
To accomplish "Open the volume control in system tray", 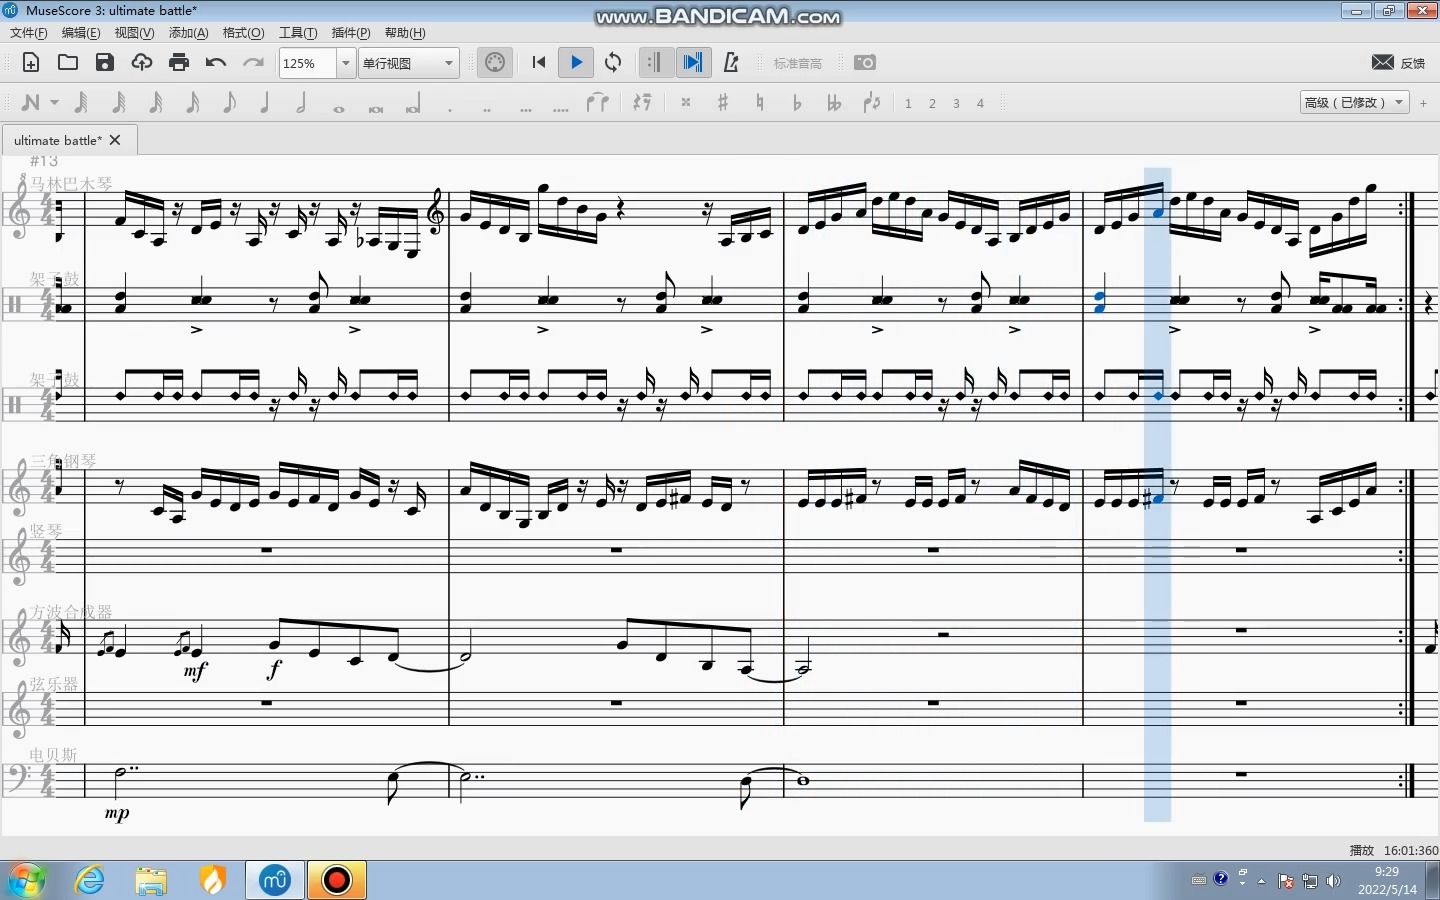I will pos(1333,881).
